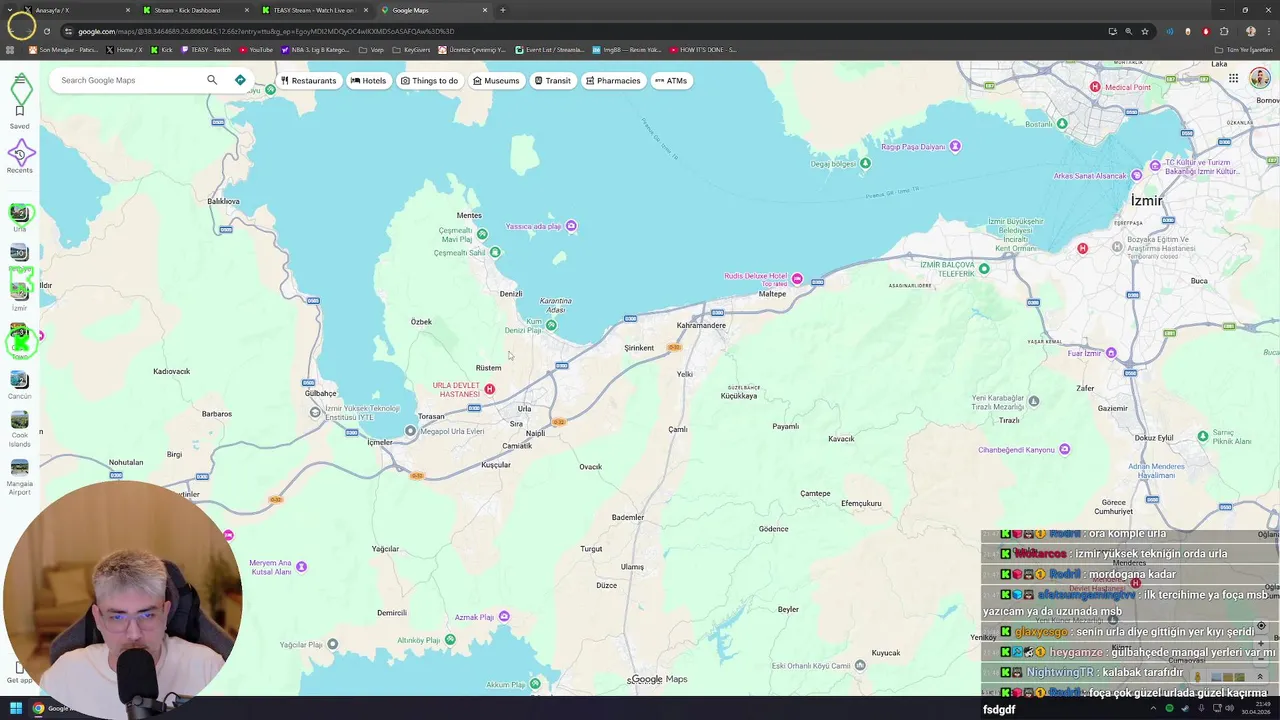Select the Değaj bölgesi marker
This screenshot has width=1280, height=720.
[866, 162]
